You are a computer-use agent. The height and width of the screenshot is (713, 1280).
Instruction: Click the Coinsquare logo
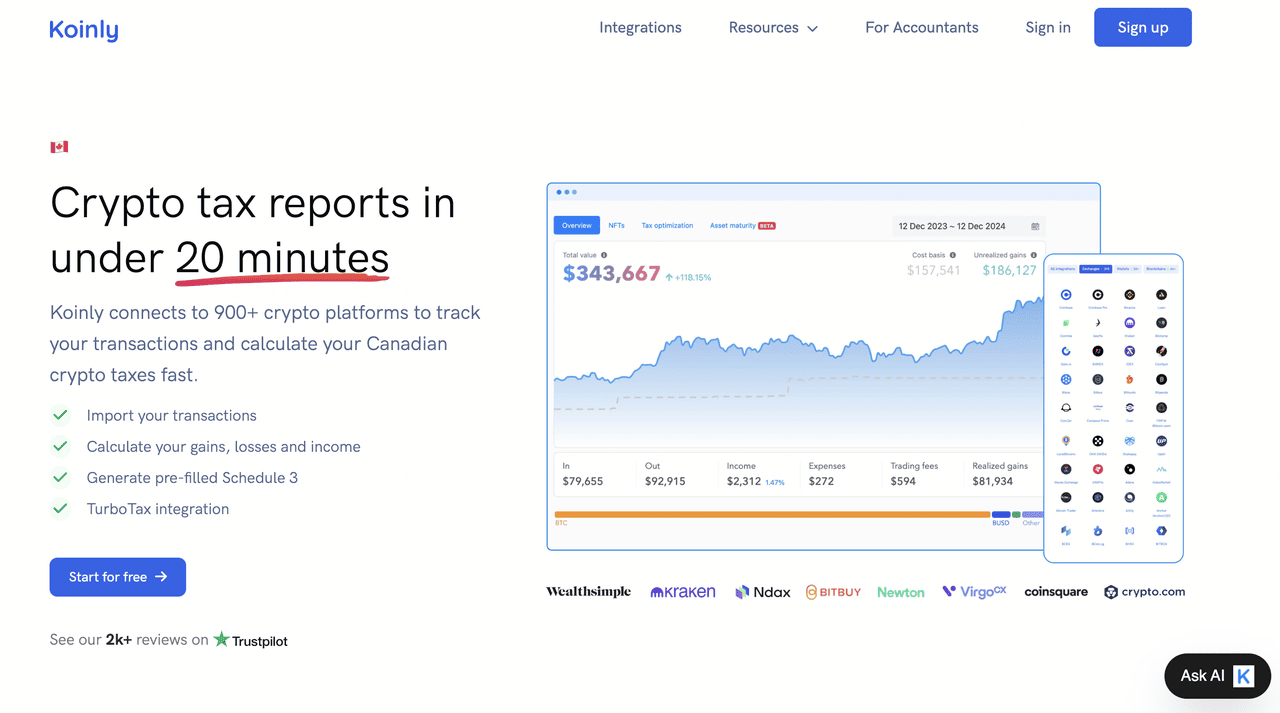click(1056, 592)
